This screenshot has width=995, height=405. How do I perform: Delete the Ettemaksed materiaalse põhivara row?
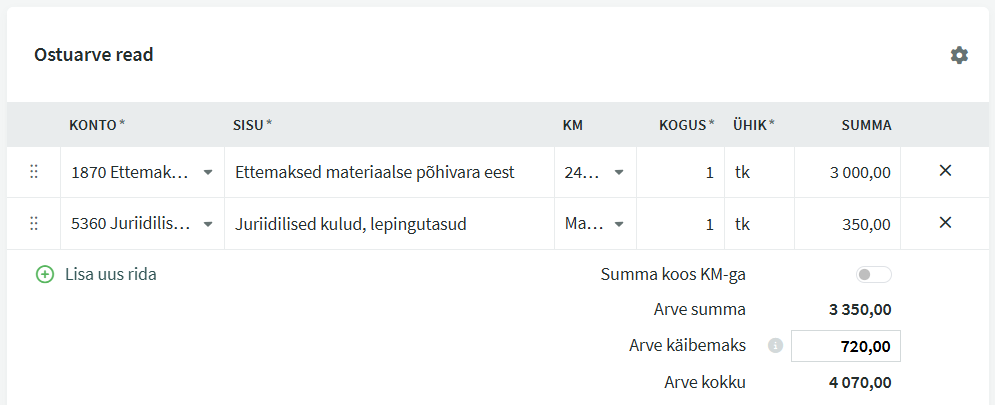click(945, 171)
